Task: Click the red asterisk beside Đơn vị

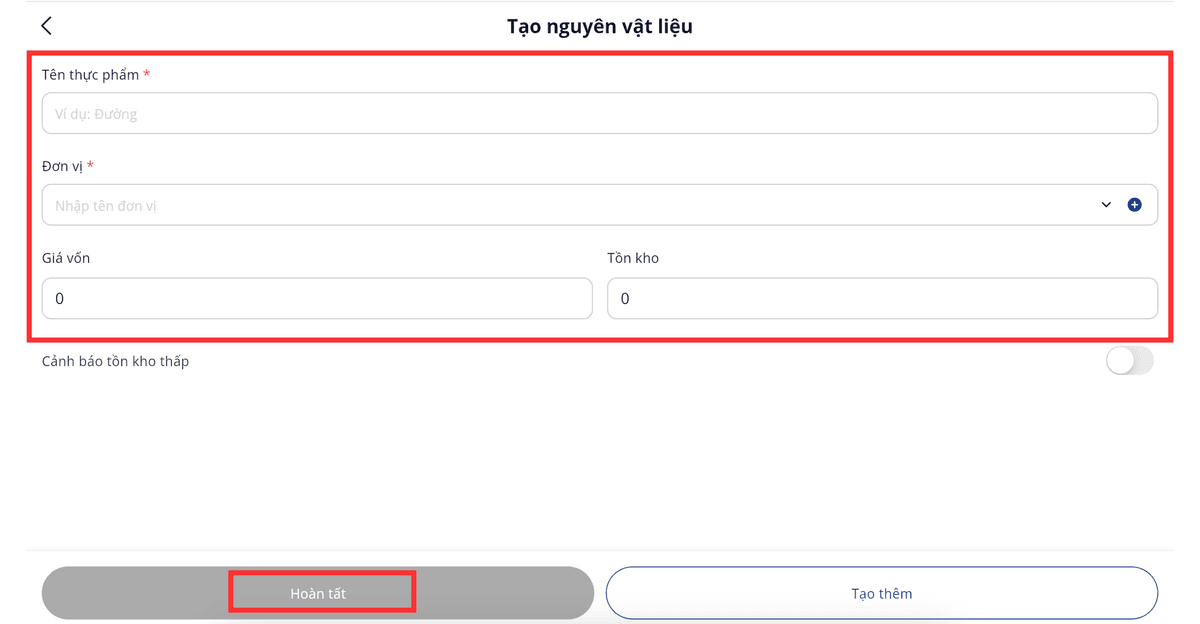Action: click(x=91, y=166)
